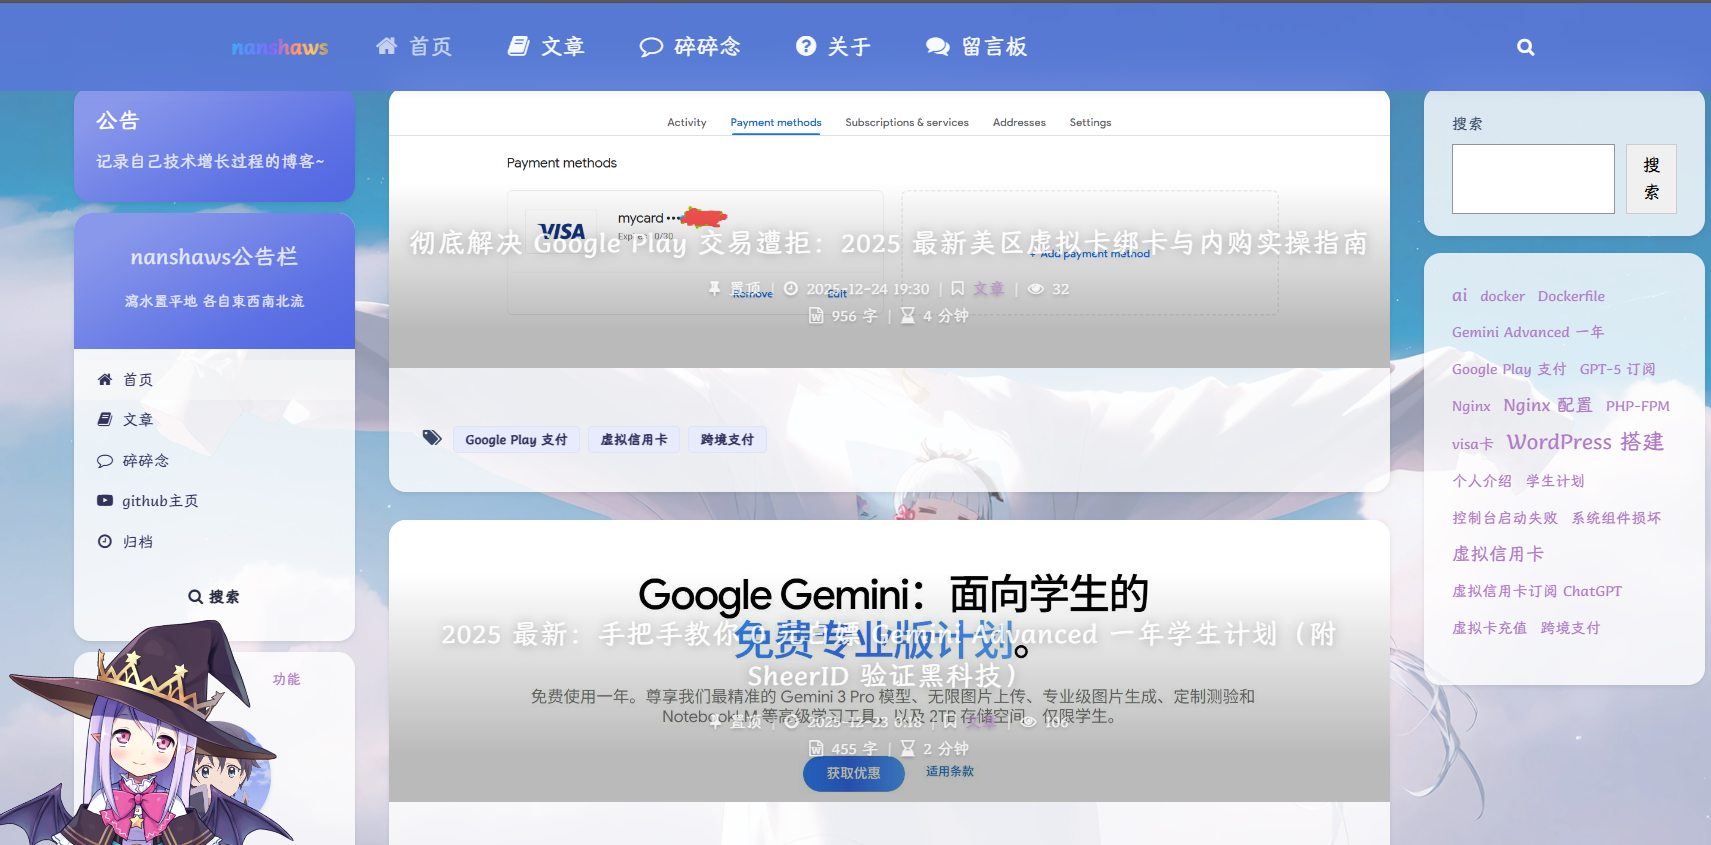Click sidebar 文章 book icon link
Viewport: 1711px width, 845px height.
(126, 420)
